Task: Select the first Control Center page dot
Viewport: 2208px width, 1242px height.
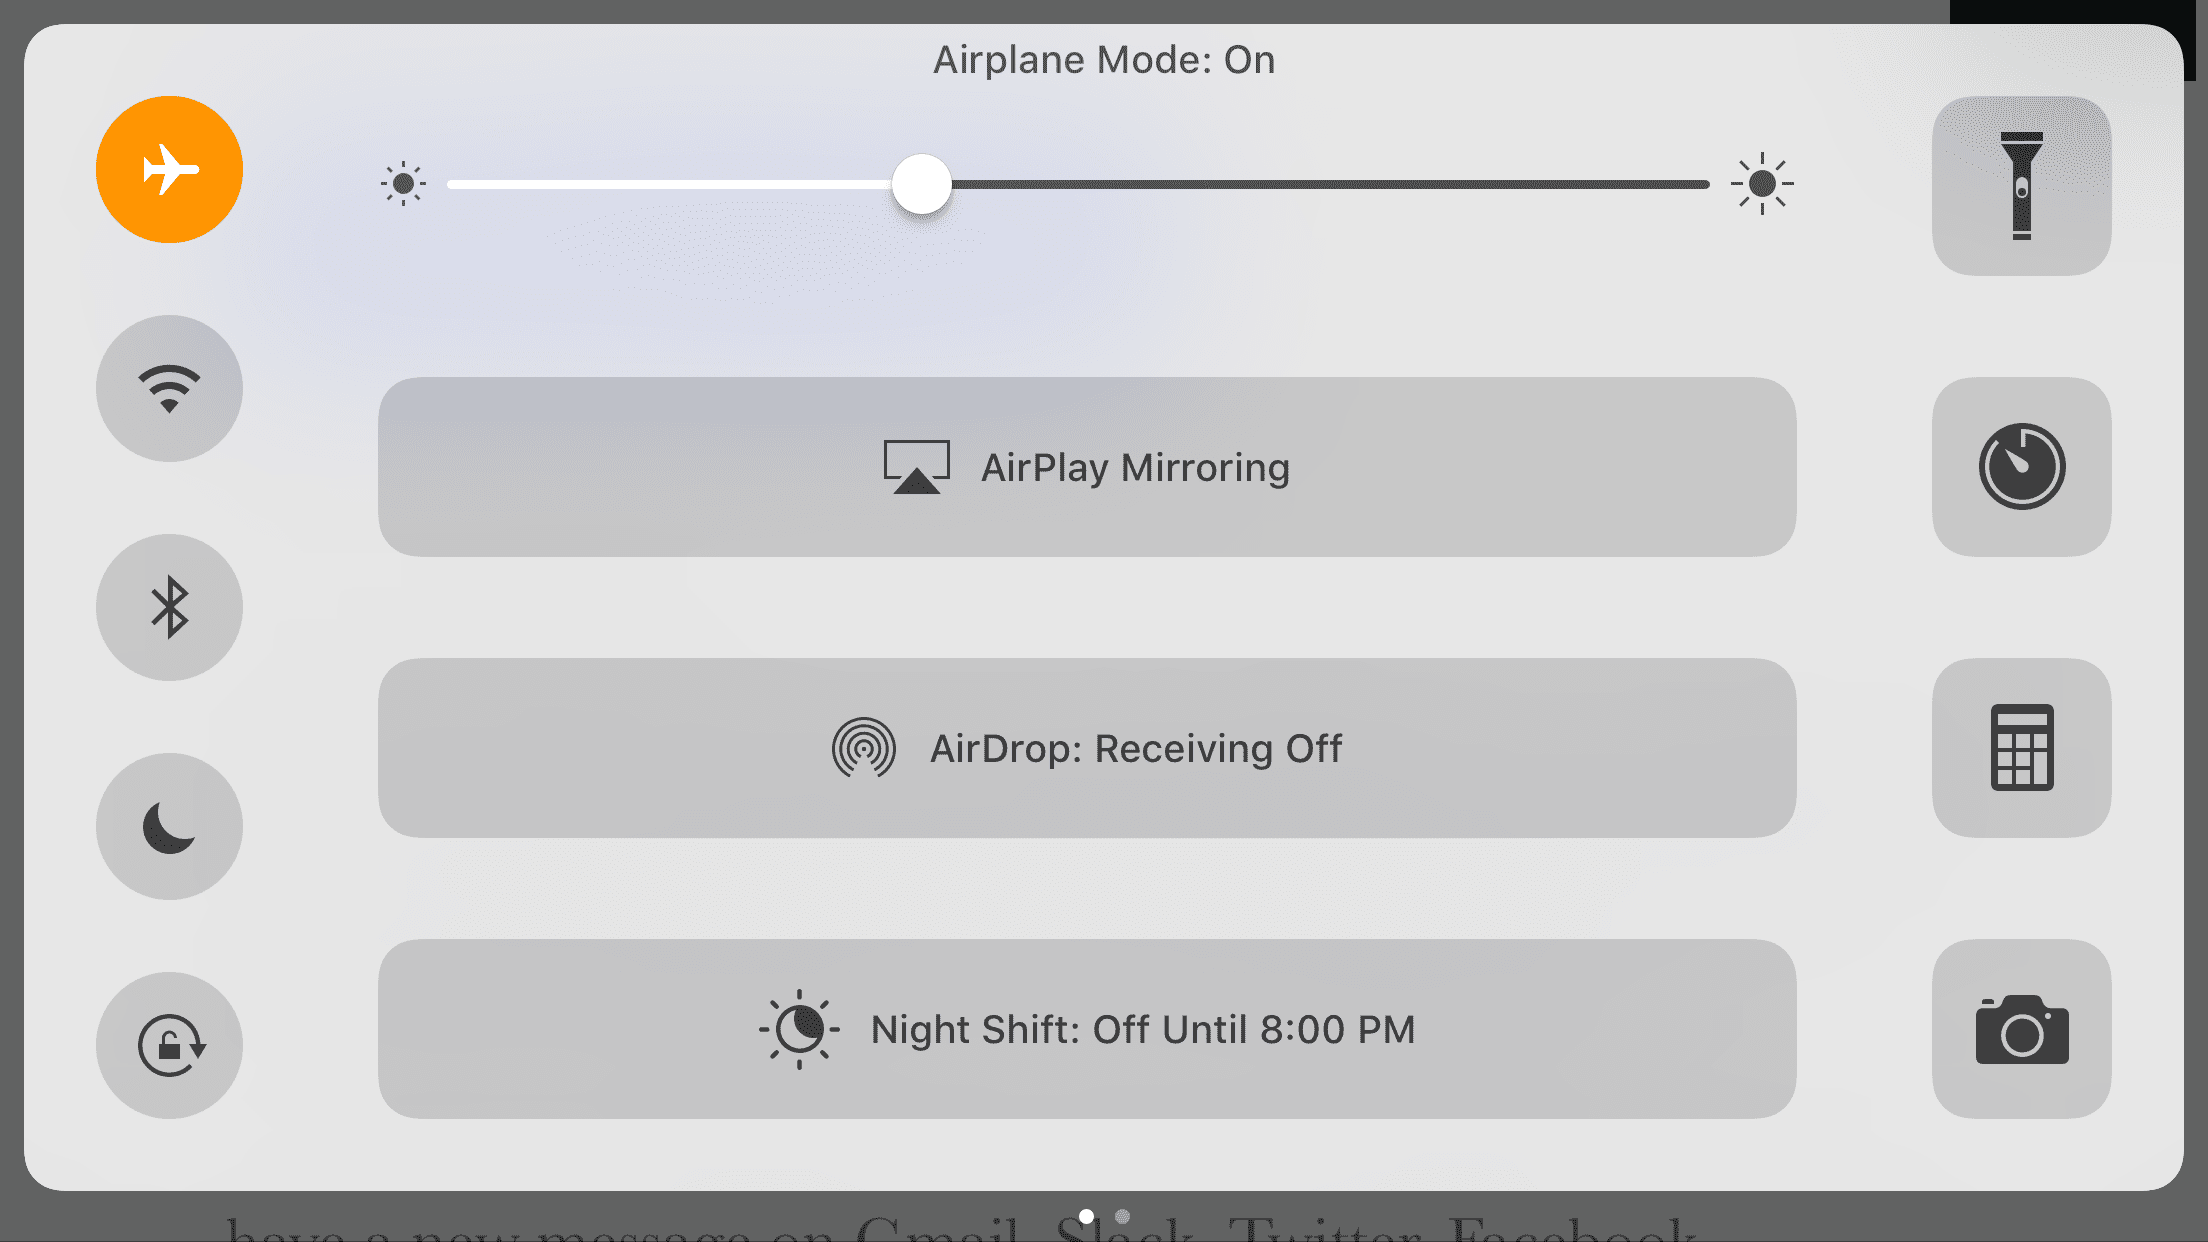Action: tap(1086, 1216)
